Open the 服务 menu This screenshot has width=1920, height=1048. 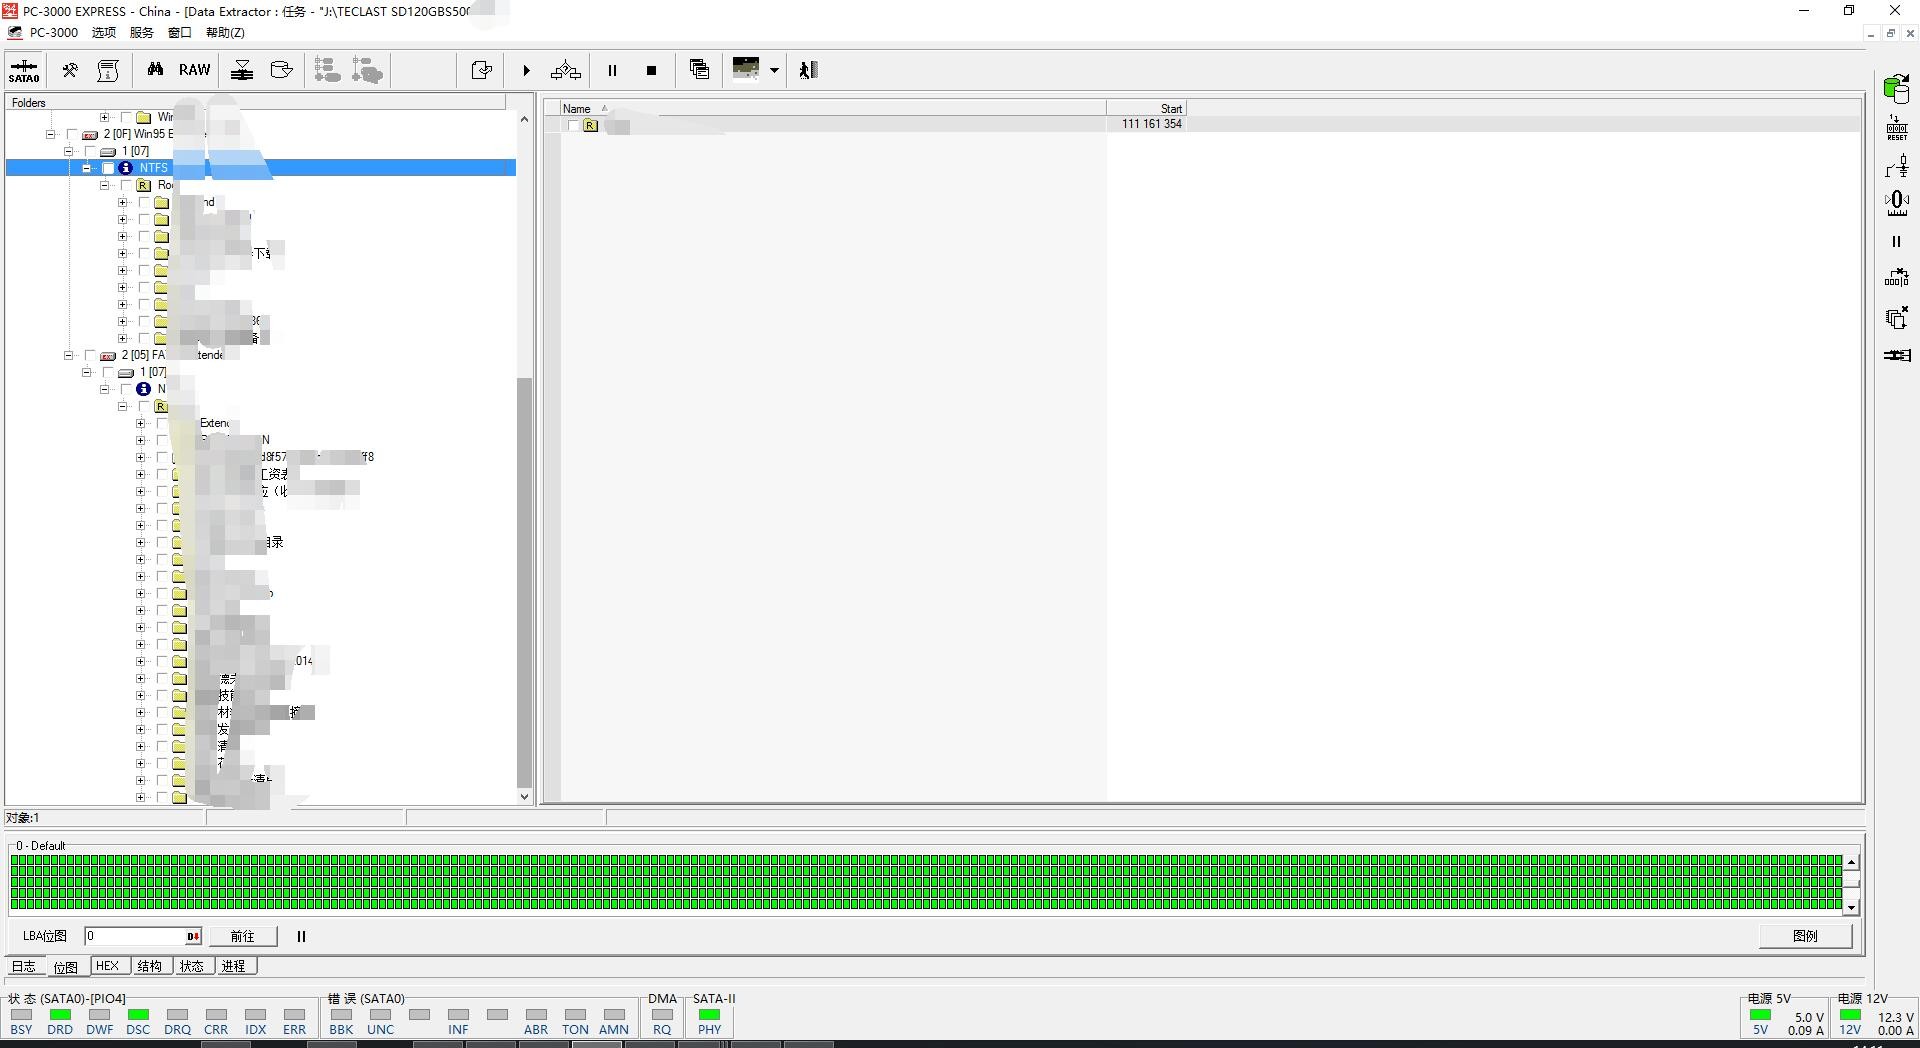coord(142,32)
